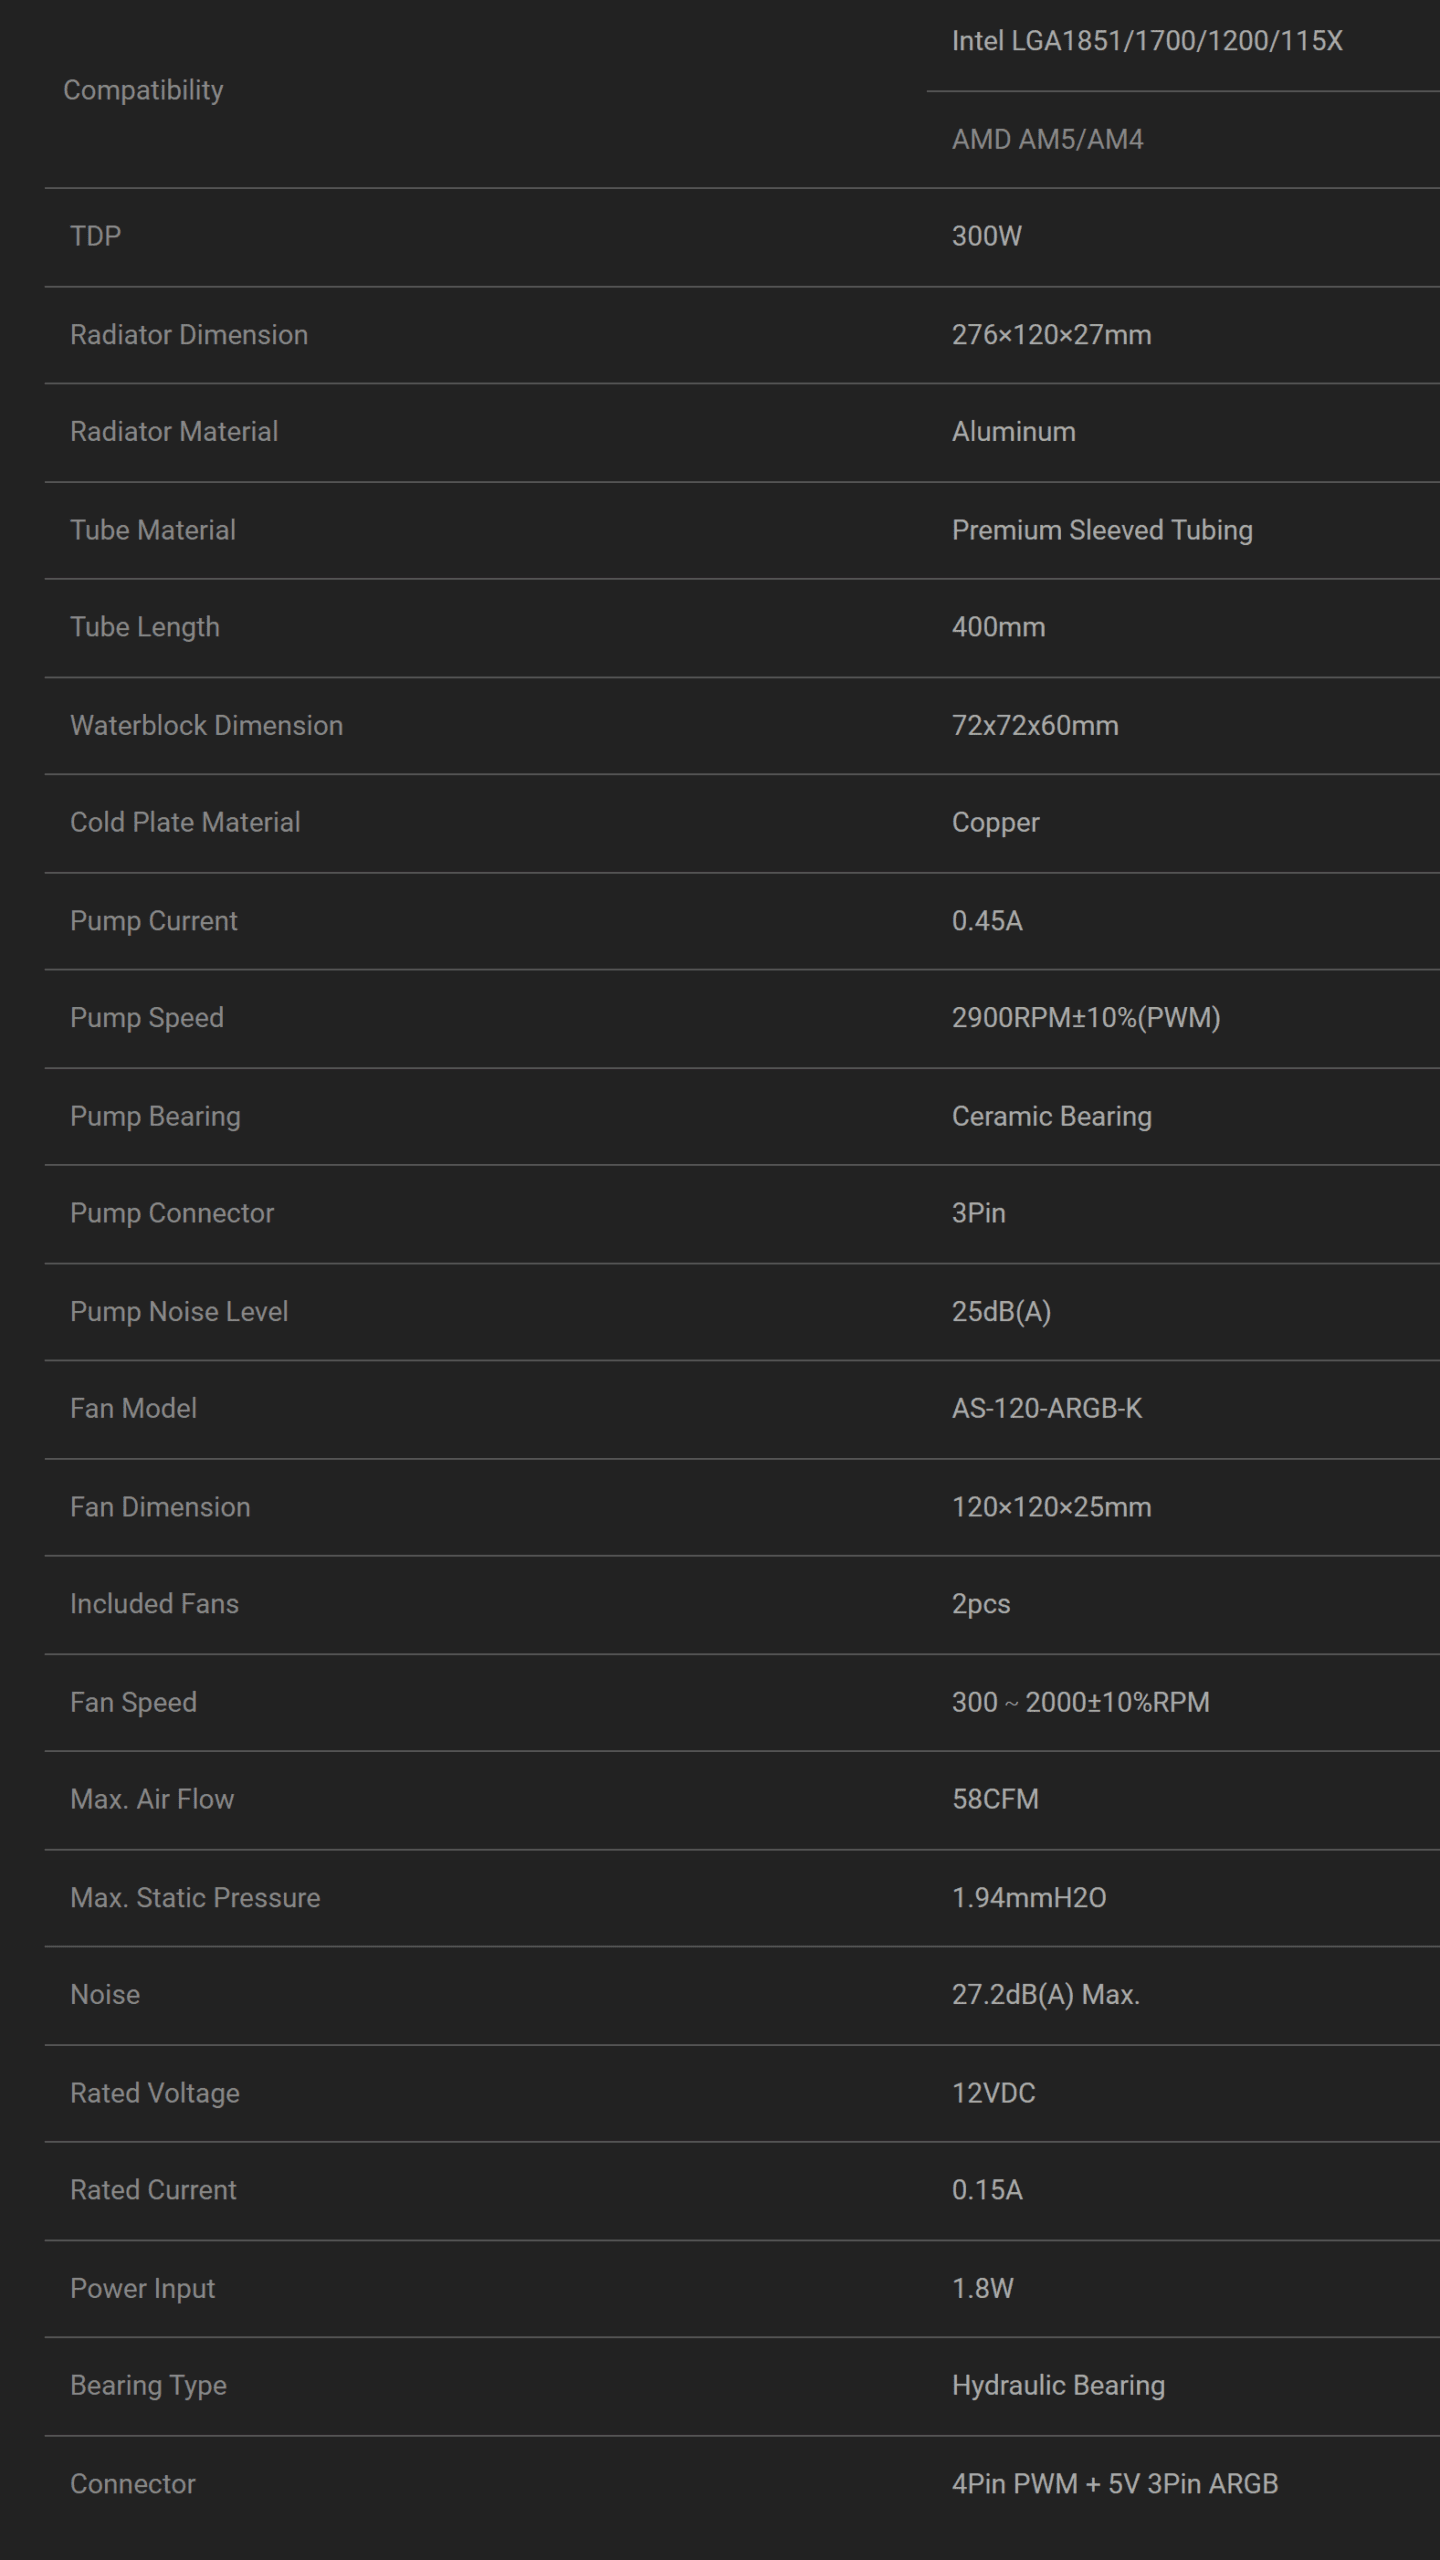Click the Premium Sleeved Tubing text
1440x2560 pixels.
click(1102, 530)
